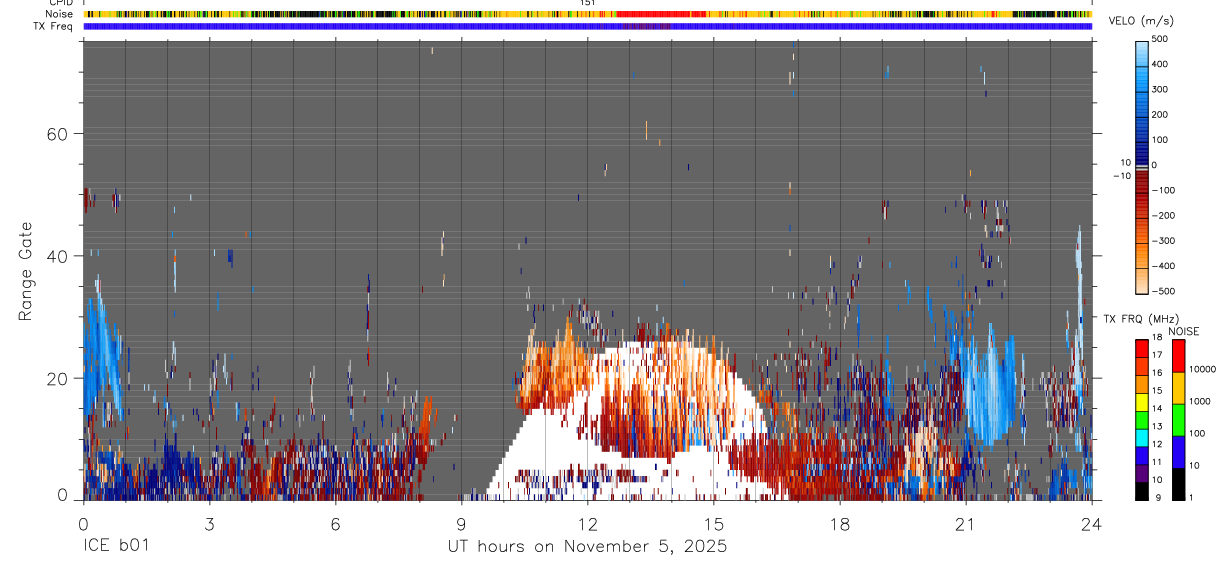Click the "15" tick on UT hours axis

[x=713, y=523]
